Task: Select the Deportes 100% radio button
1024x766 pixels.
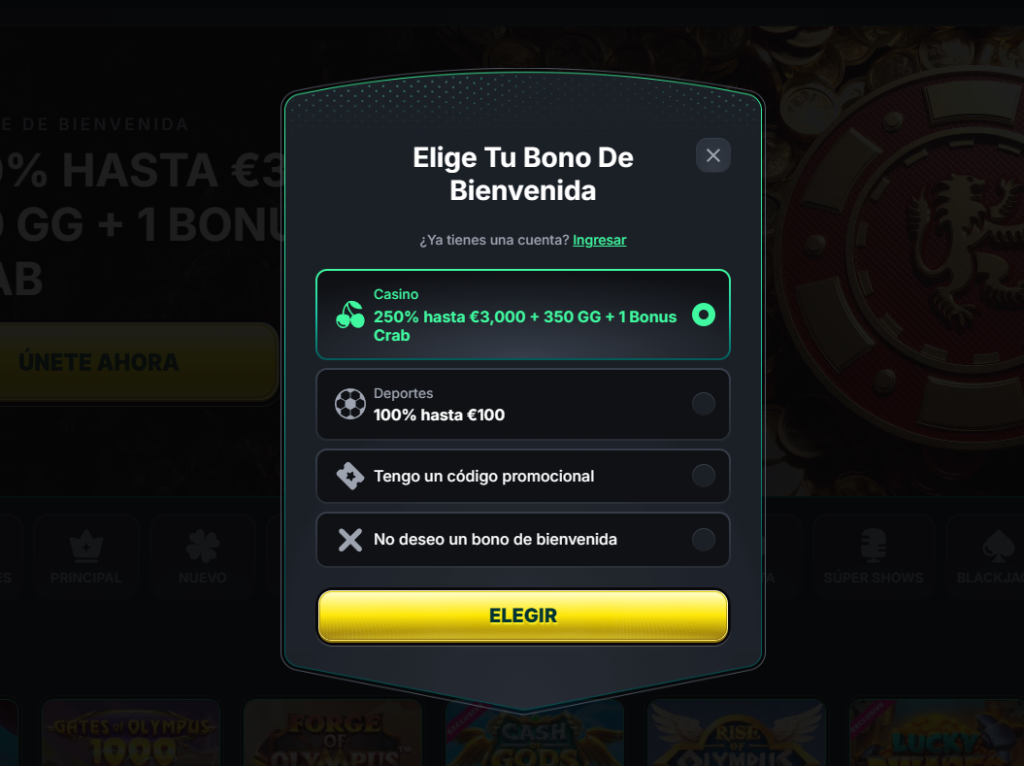Action: (703, 404)
